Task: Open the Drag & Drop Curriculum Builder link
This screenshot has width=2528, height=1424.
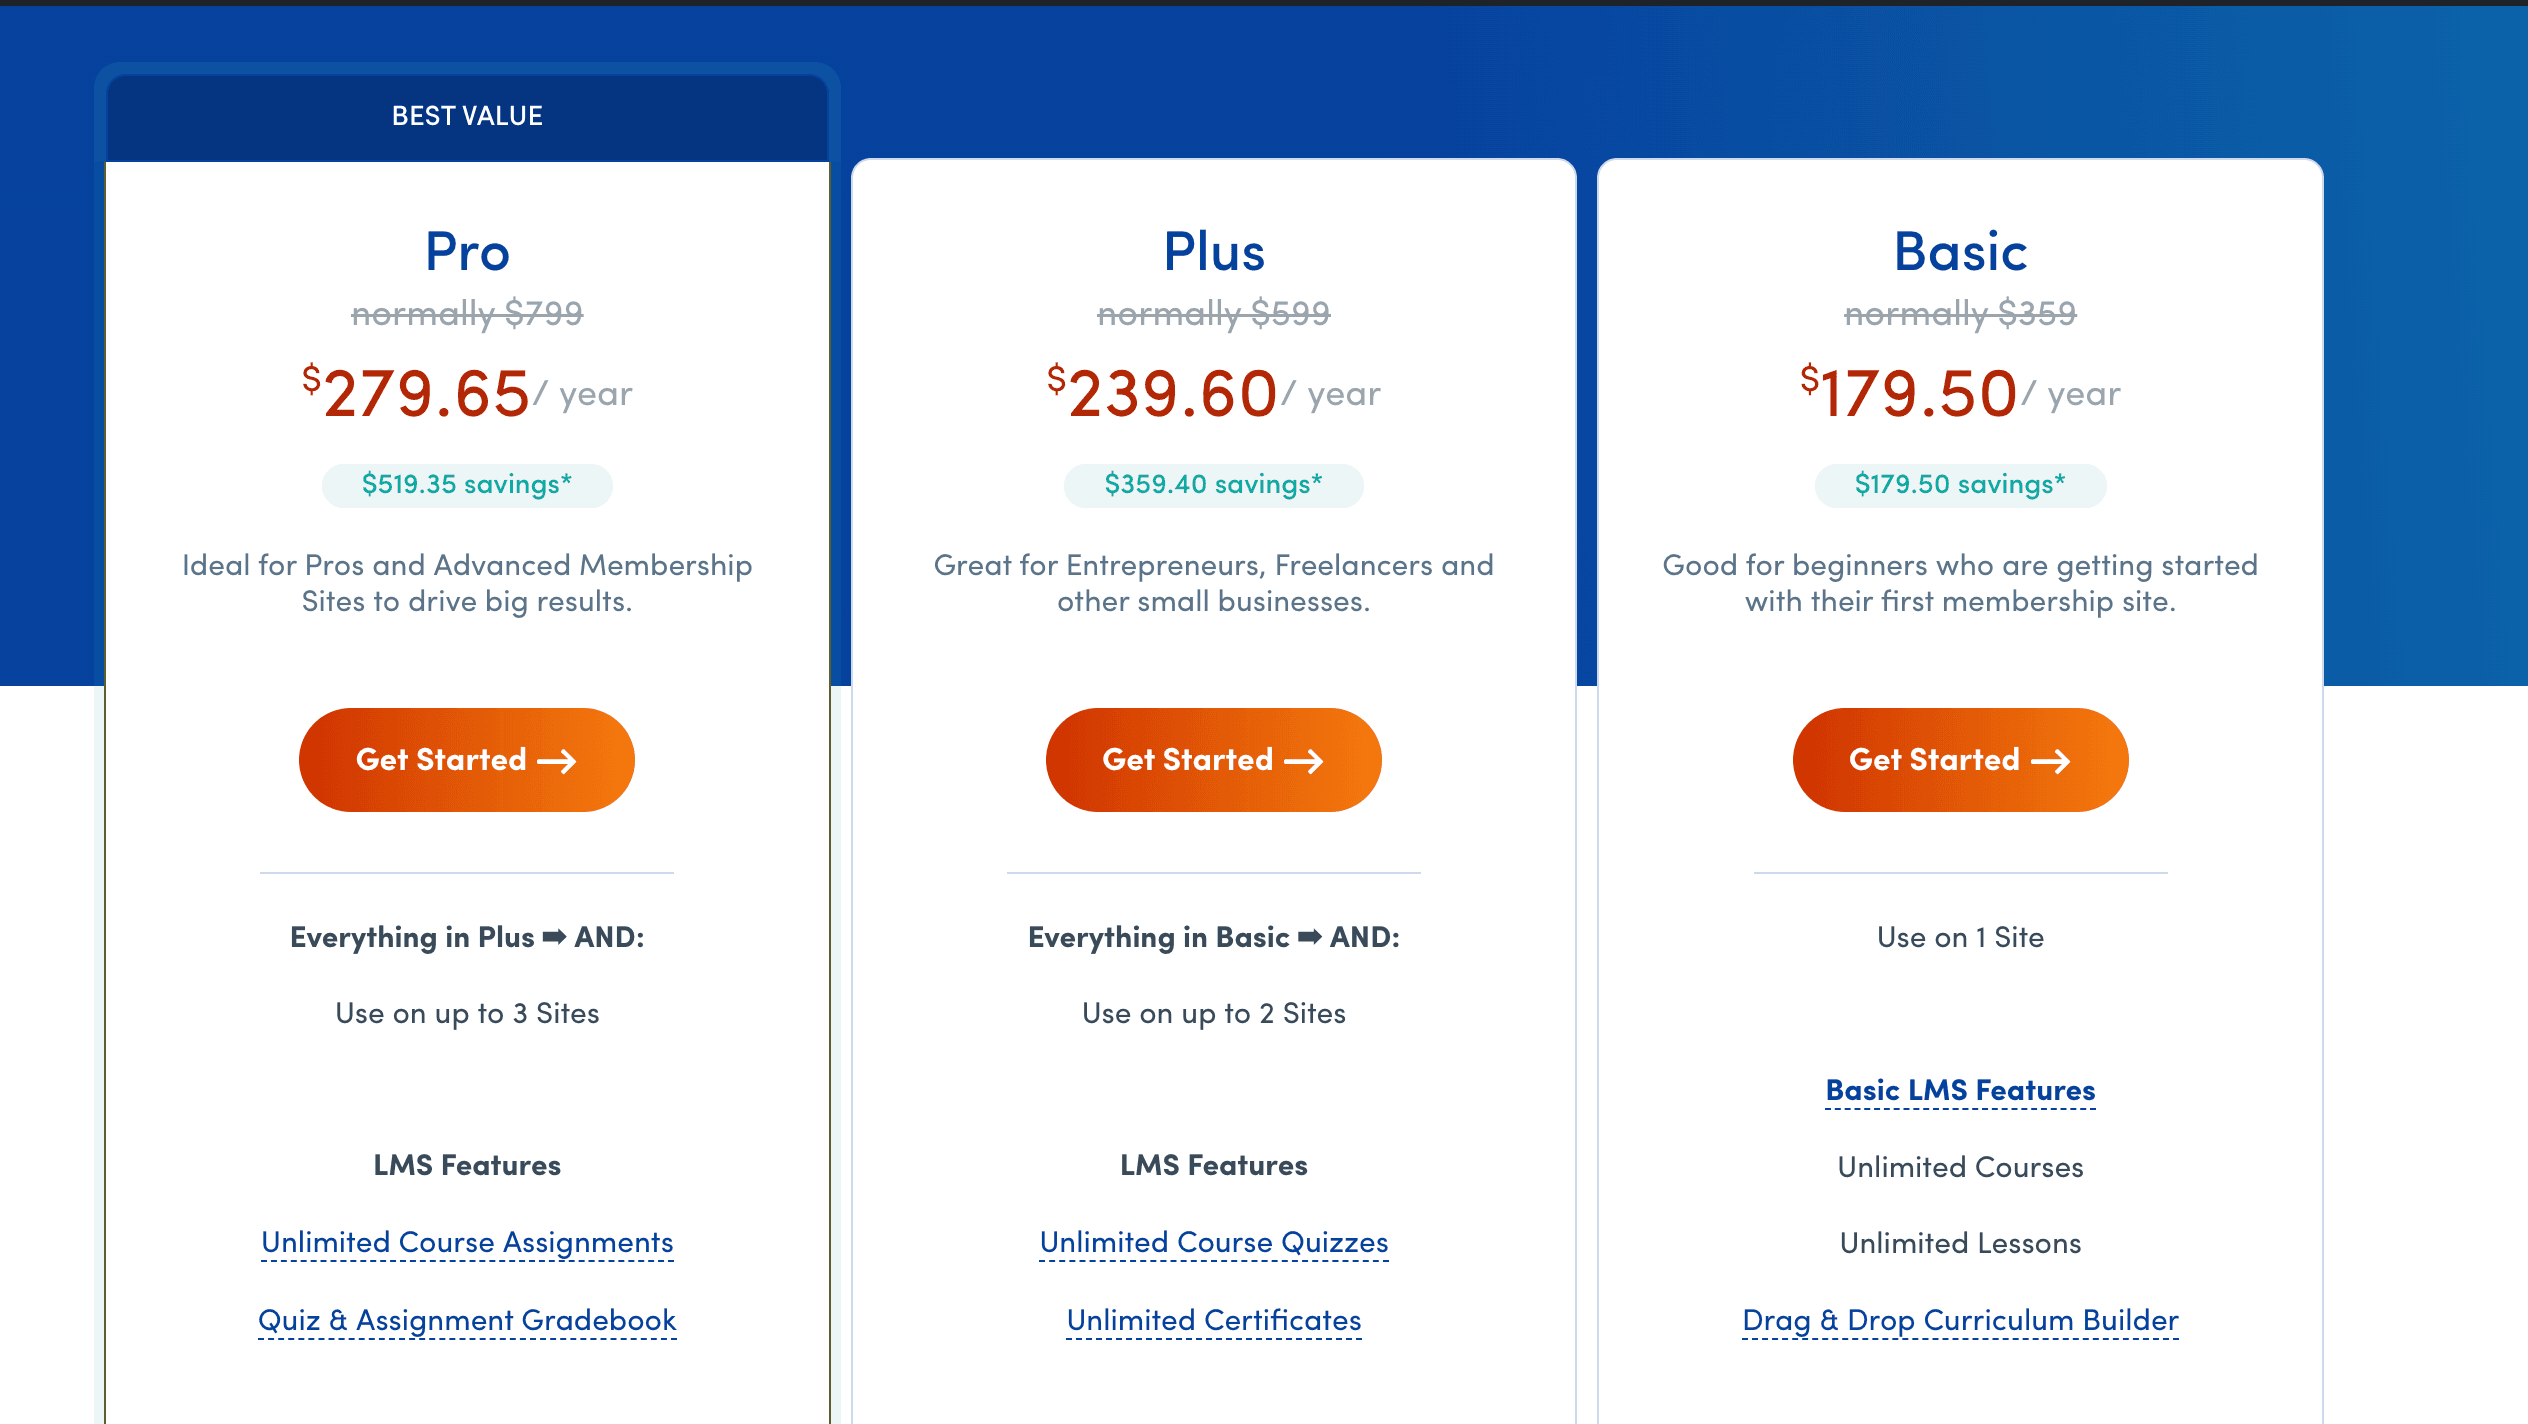Action: 1960,1320
